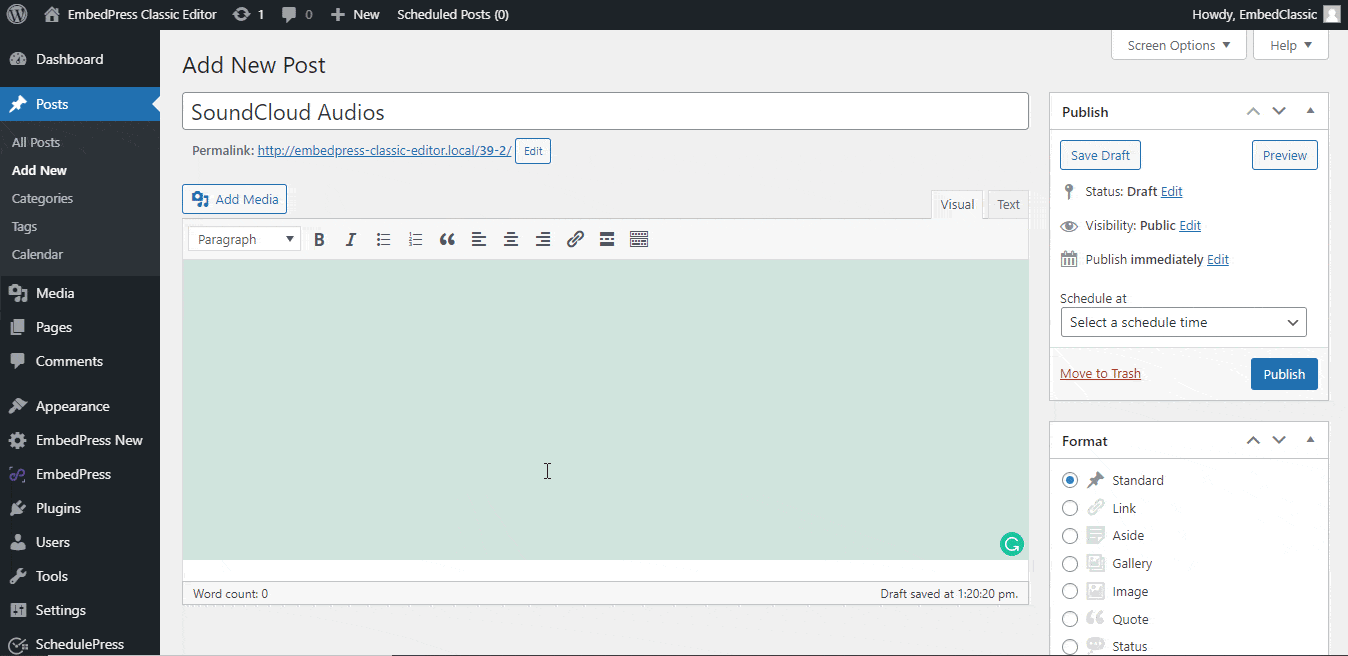Viewport: 1348px width, 656px height.
Task: Toggle the toolbar kitchen sink
Action: click(x=639, y=239)
